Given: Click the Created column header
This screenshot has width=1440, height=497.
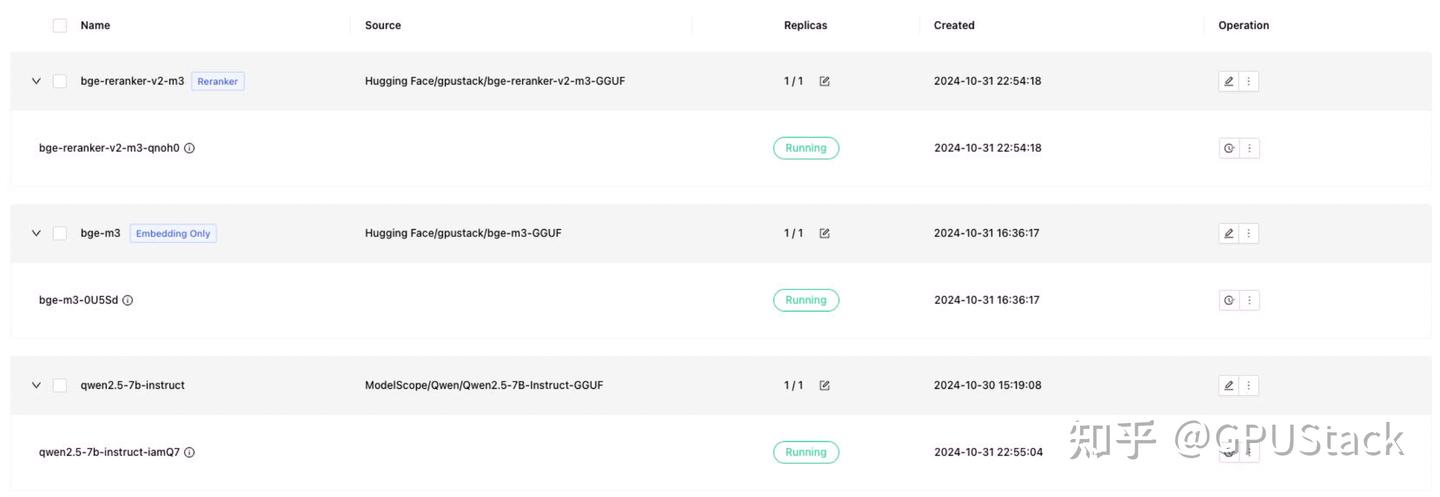Looking at the screenshot, I should pos(954,26).
